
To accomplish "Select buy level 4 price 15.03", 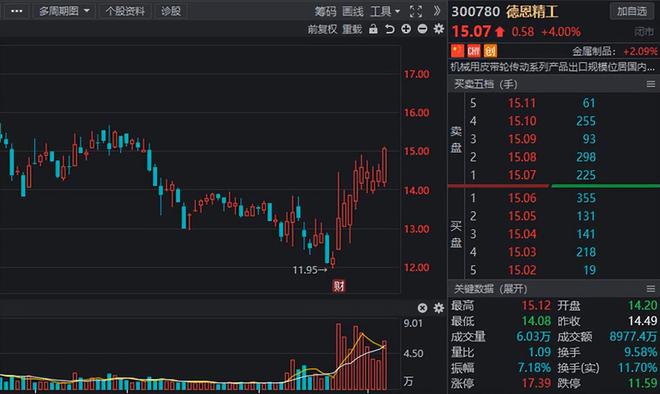I will [x=522, y=252].
